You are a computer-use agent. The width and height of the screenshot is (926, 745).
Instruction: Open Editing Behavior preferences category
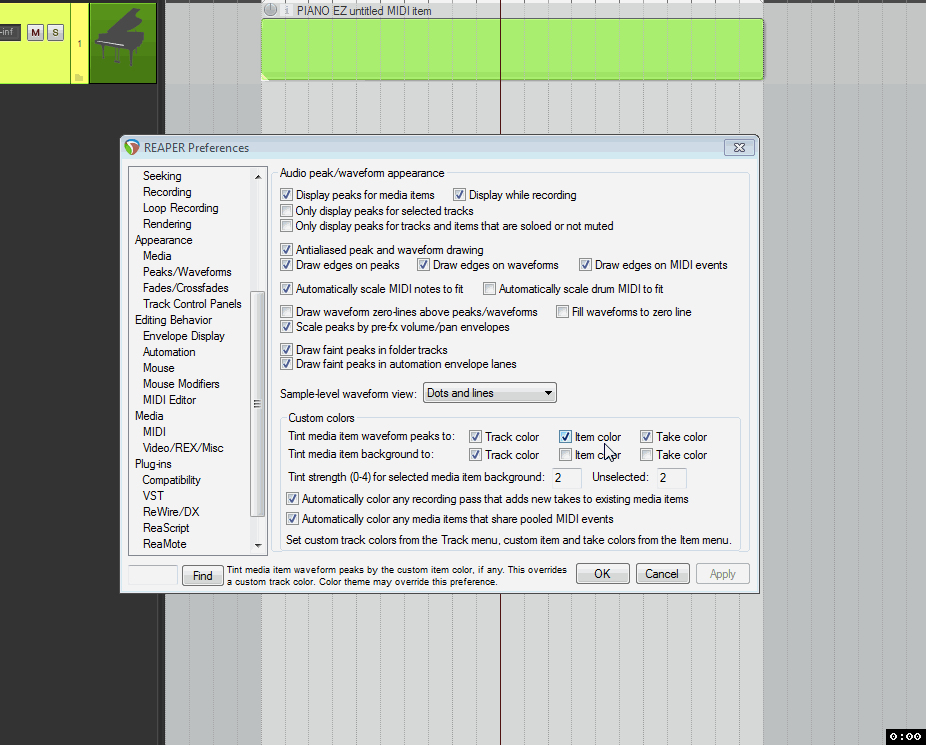pyautogui.click(x=173, y=320)
